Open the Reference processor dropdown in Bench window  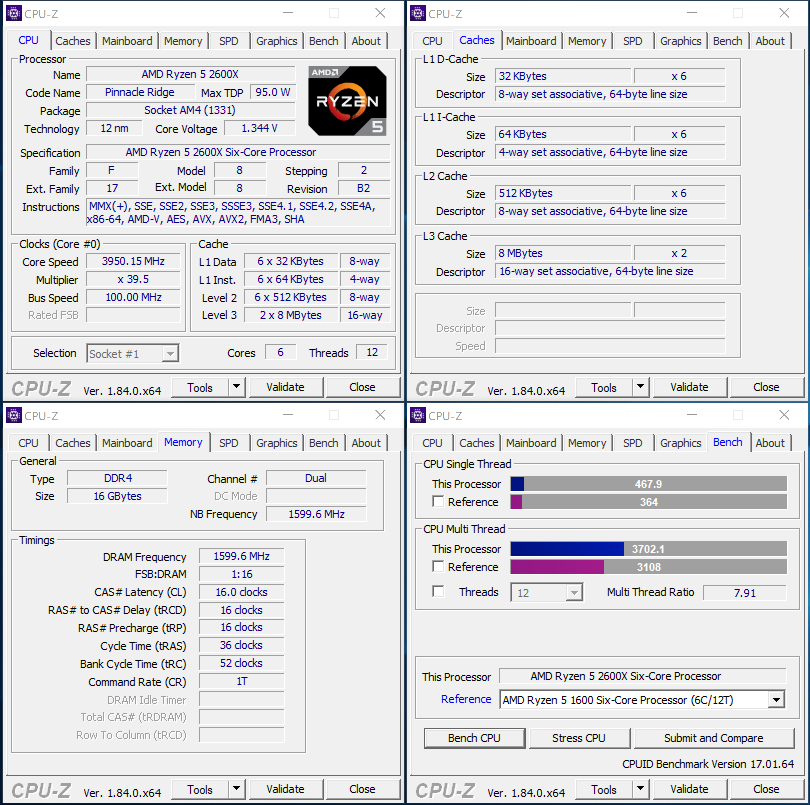click(x=642, y=700)
